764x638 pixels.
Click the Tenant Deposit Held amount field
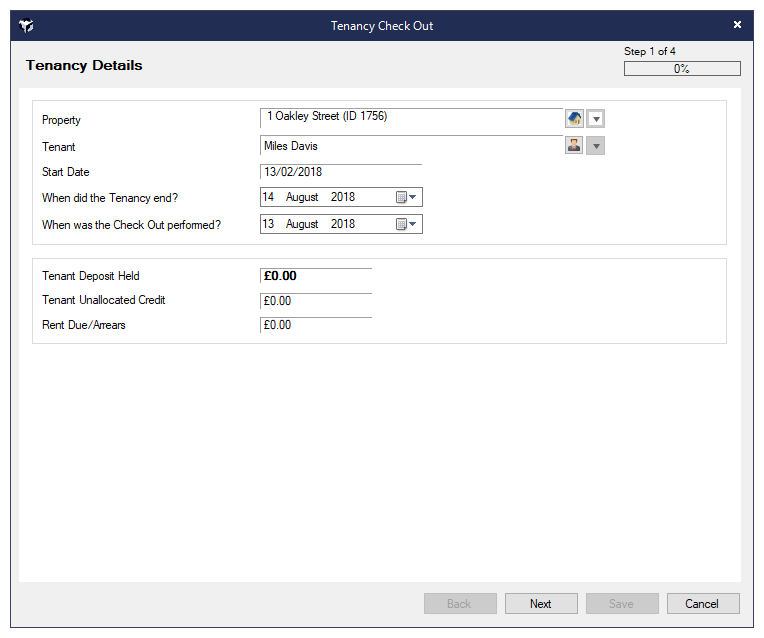pyautogui.click(x=315, y=276)
